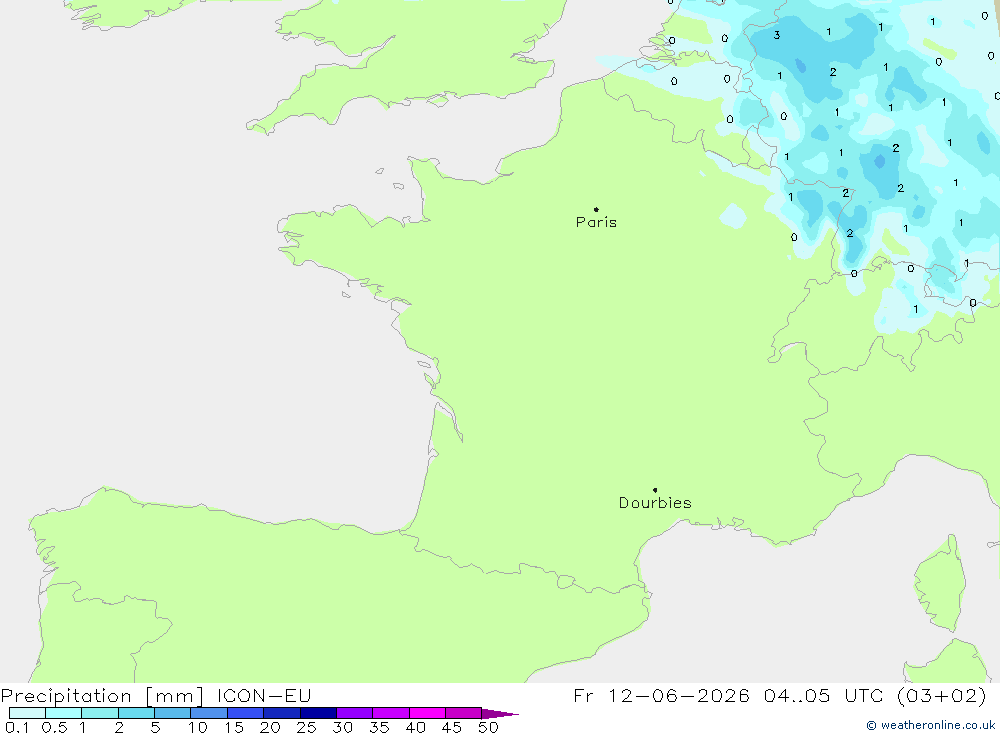Screen dimensions: 1000x733
Task: Click the legend arrow tip beyond 50
Action: 500,713
